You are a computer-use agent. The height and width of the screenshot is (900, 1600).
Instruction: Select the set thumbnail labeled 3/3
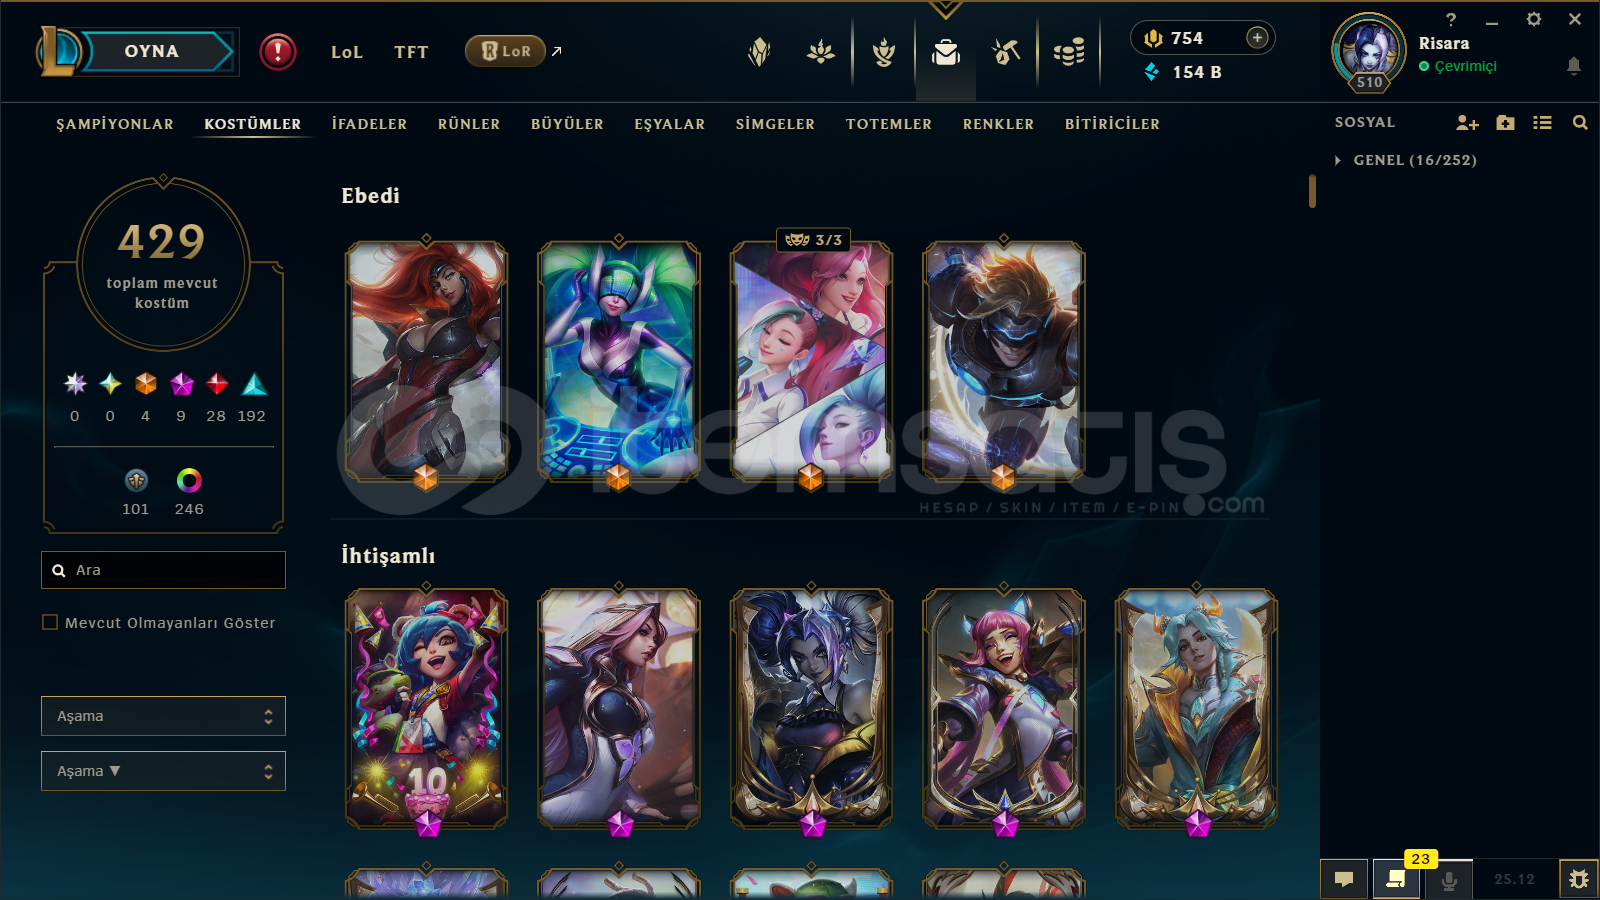pos(811,360)
